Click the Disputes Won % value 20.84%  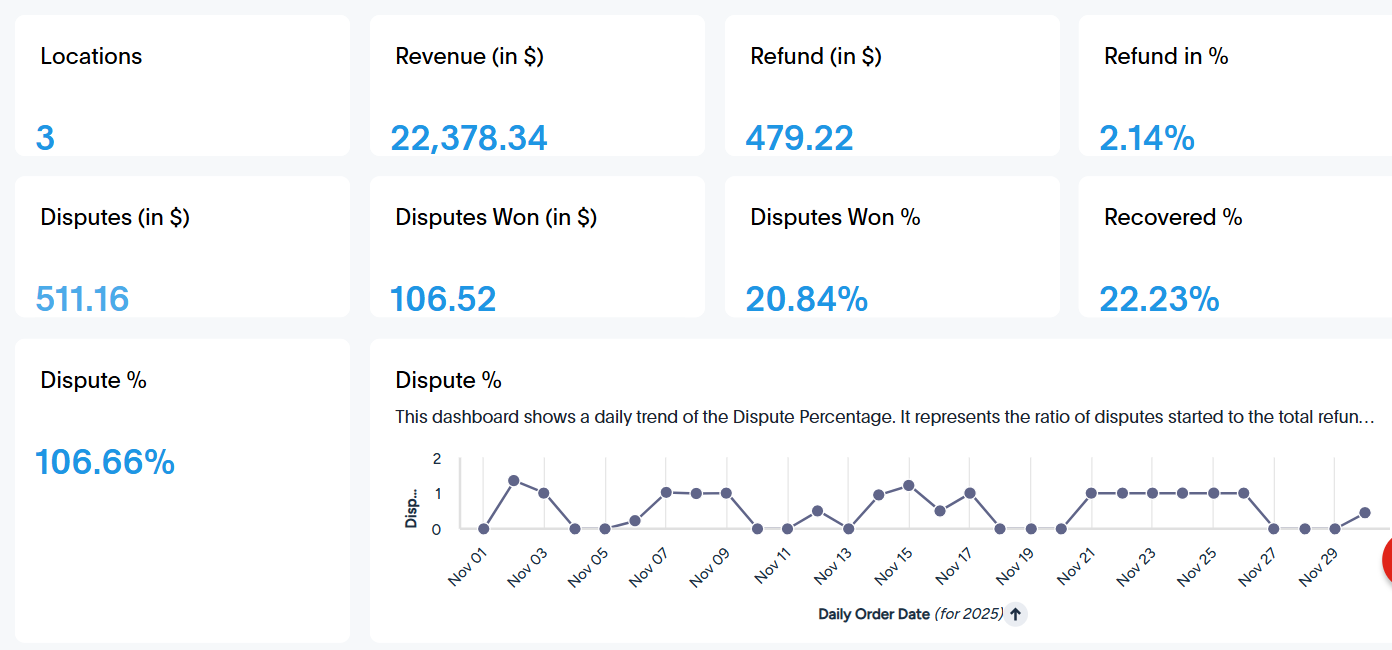click(806, 298)
